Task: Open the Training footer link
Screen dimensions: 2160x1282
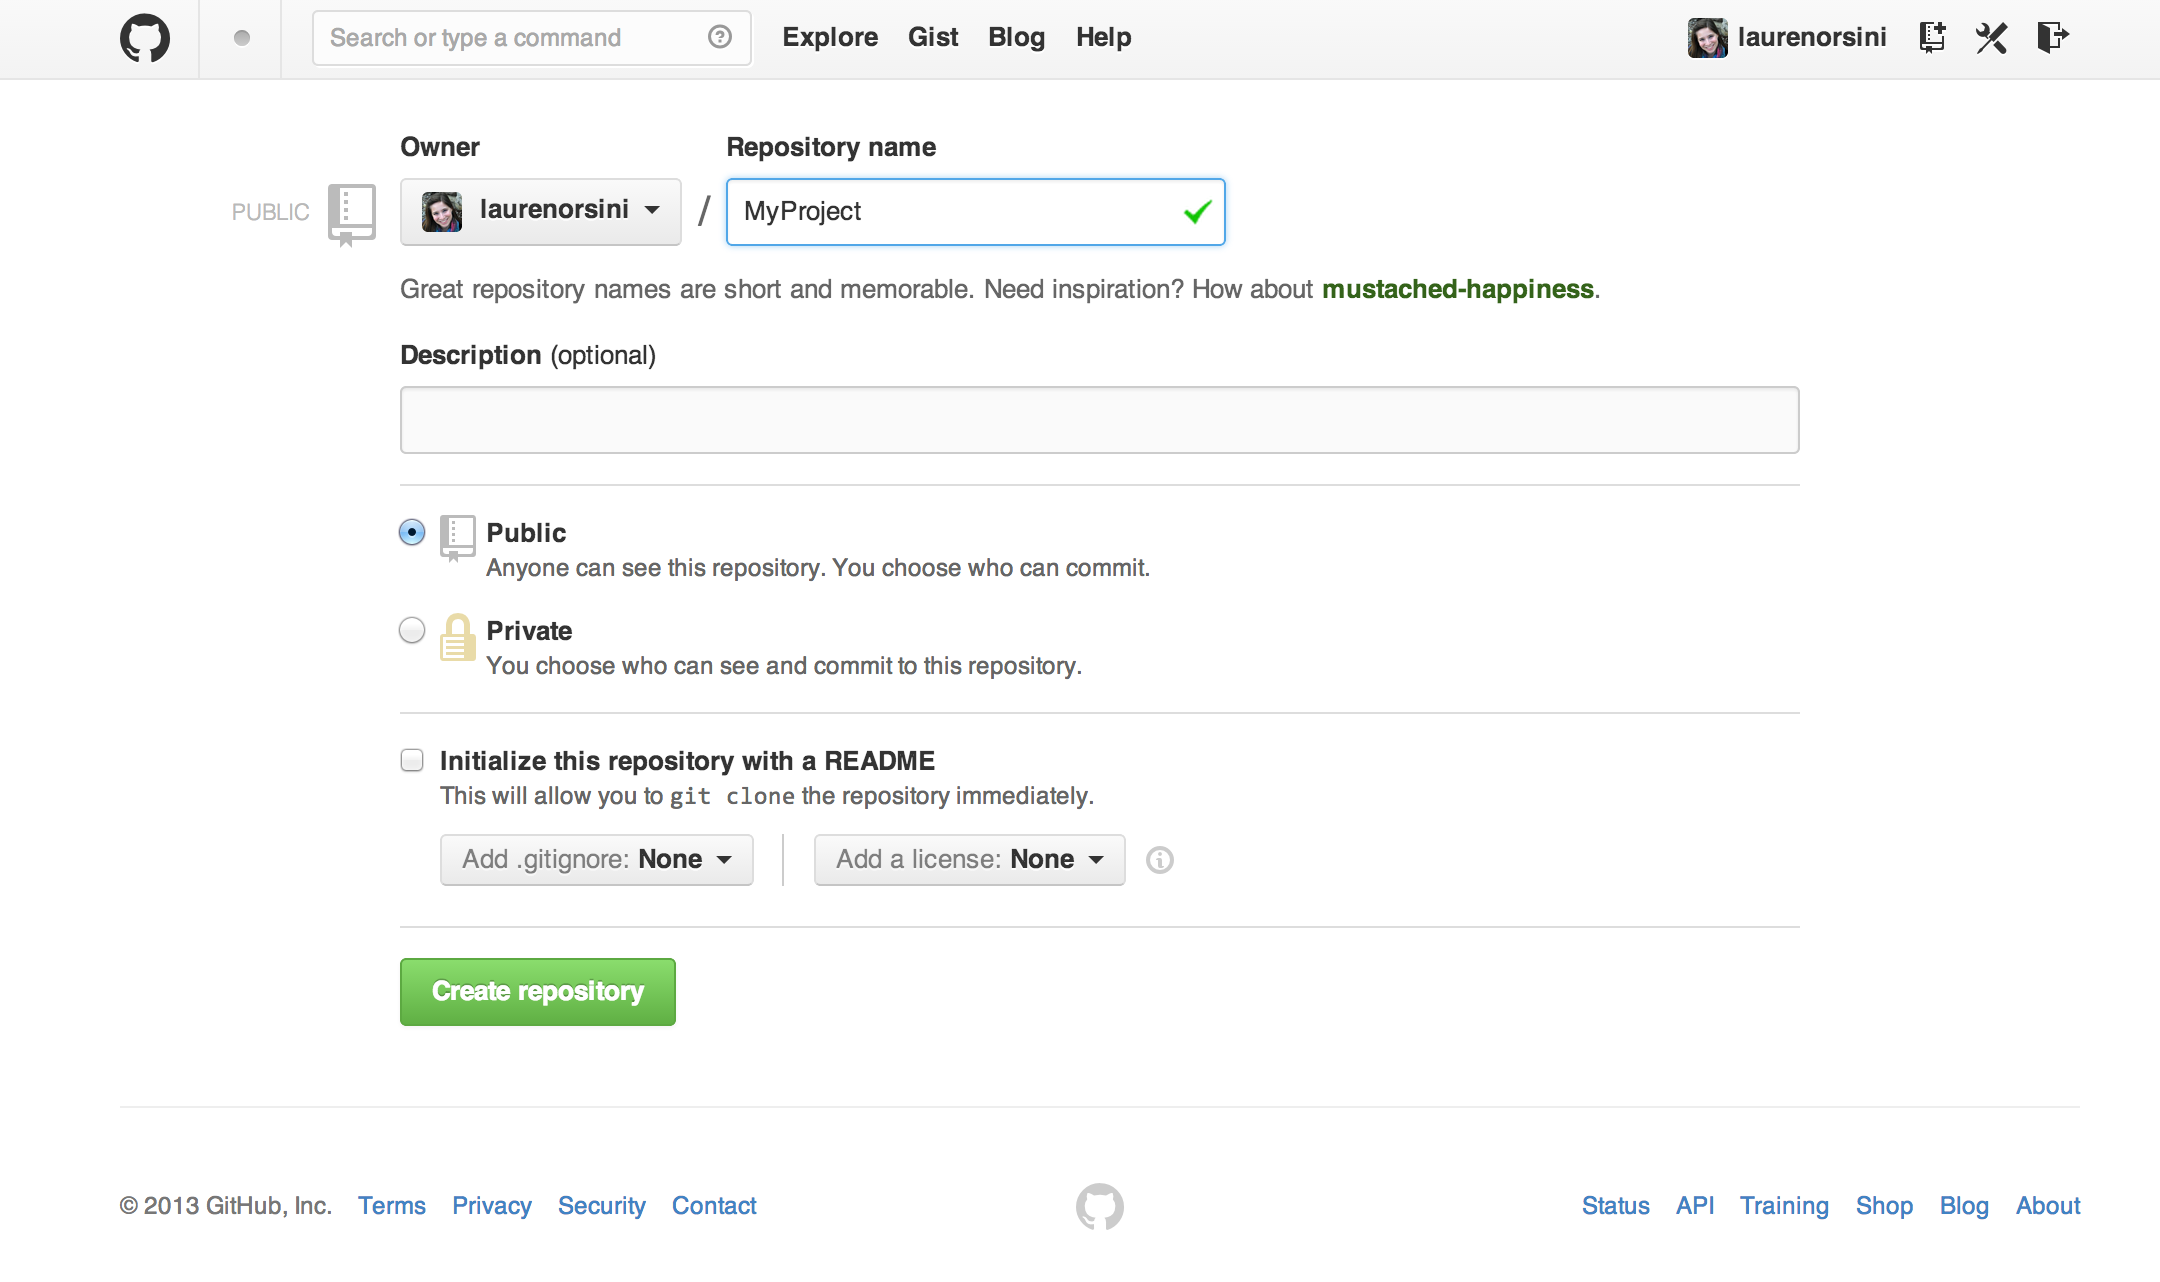Action: (1784, 1206)
